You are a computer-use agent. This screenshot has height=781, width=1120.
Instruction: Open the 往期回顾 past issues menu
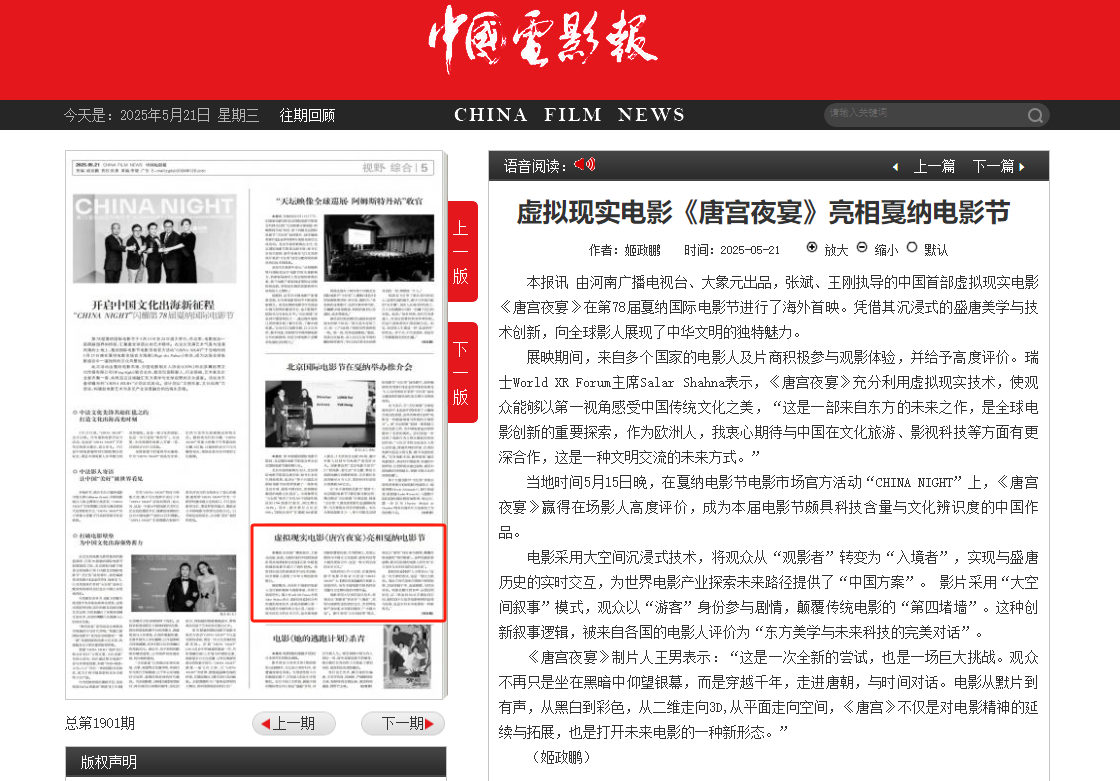click(x=307, y=115)
